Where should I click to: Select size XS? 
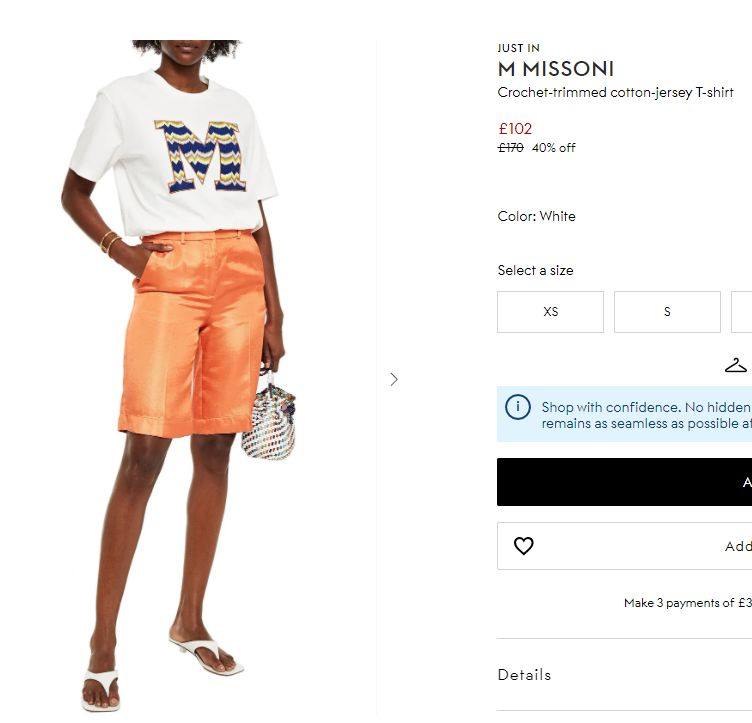pyautogui.click(x=550, y=312)
